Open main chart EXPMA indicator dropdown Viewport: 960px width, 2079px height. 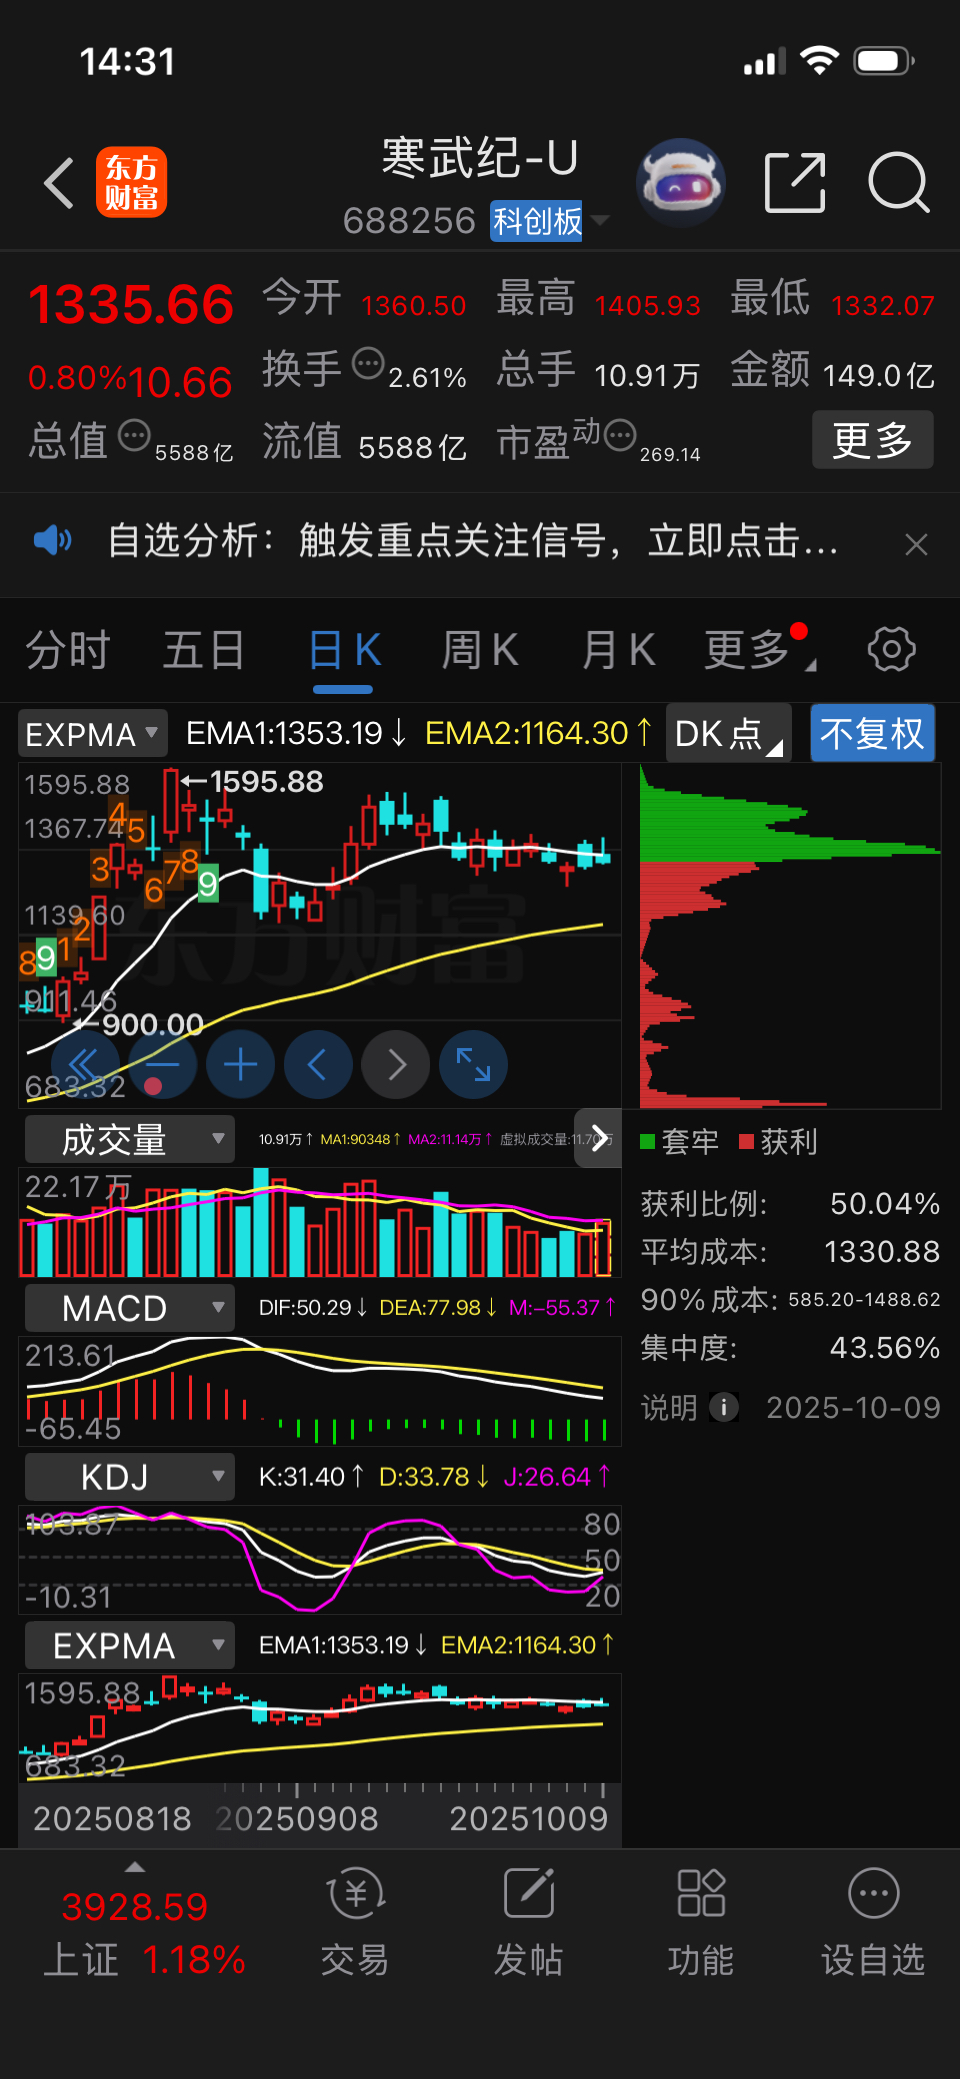click(x=92, y=734)
